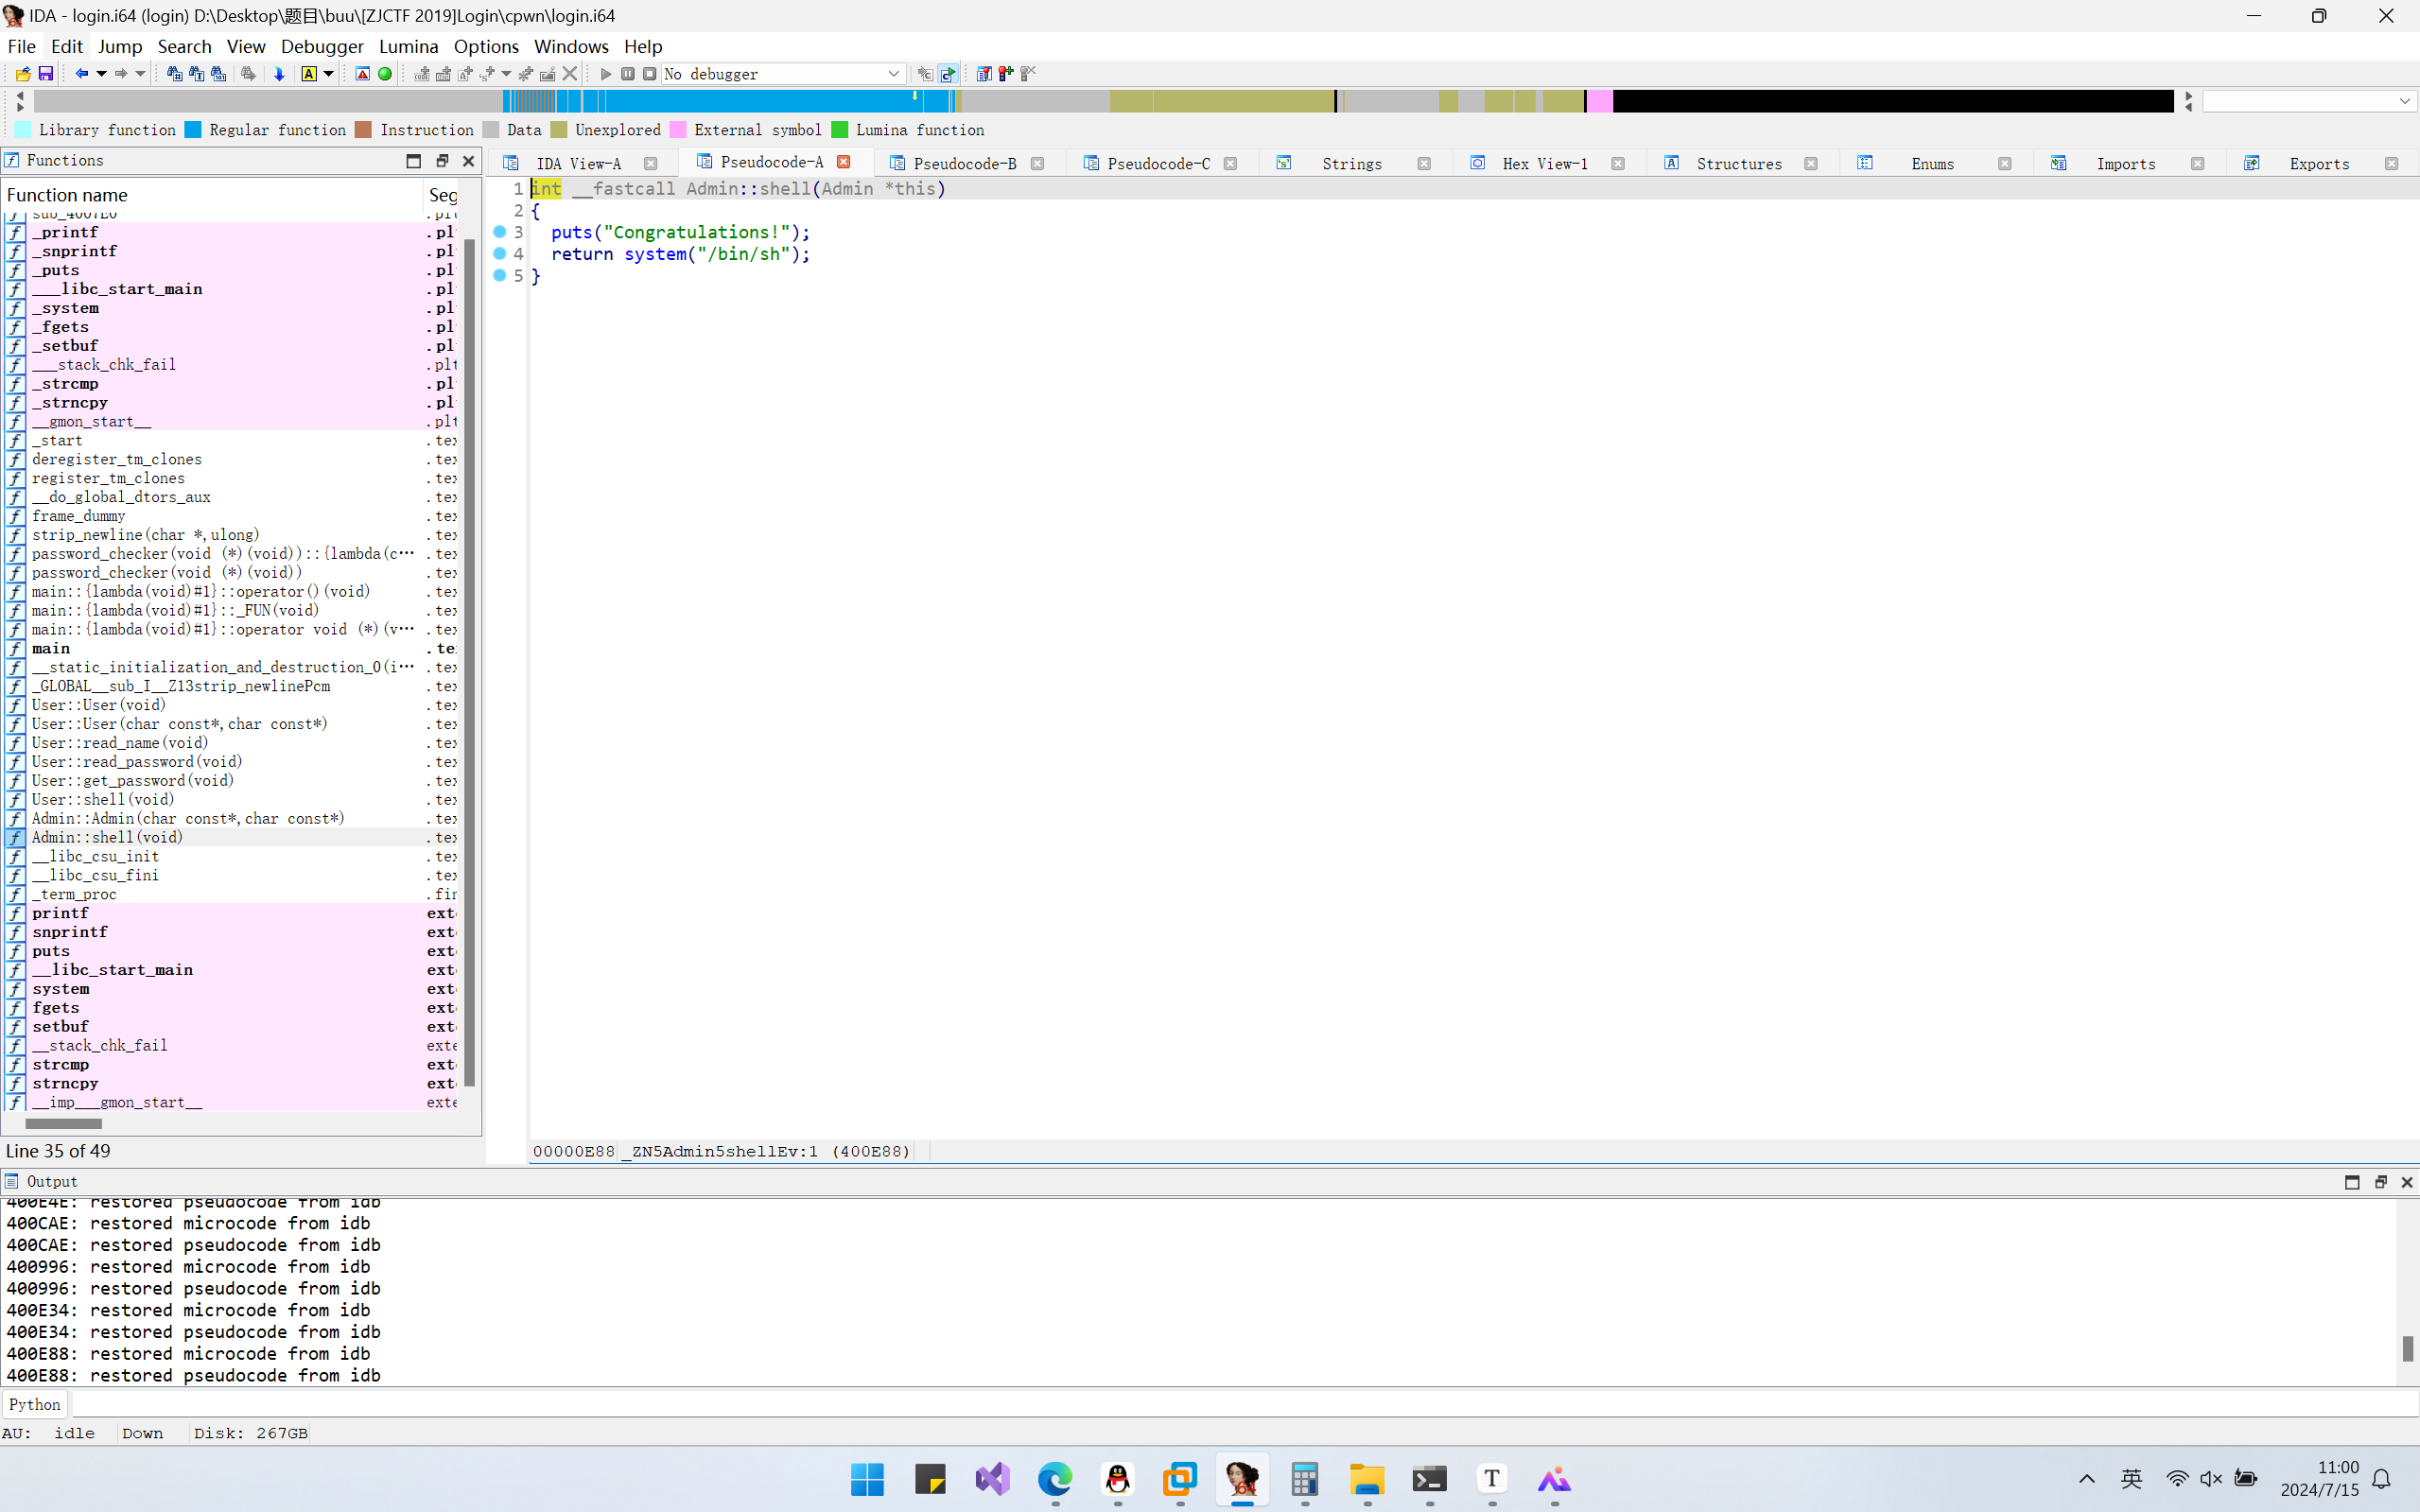Open the back-navigation history dropdown arrow
Image resolution: width=2420 pixels, height=1512 pixels.
[102, 74]
